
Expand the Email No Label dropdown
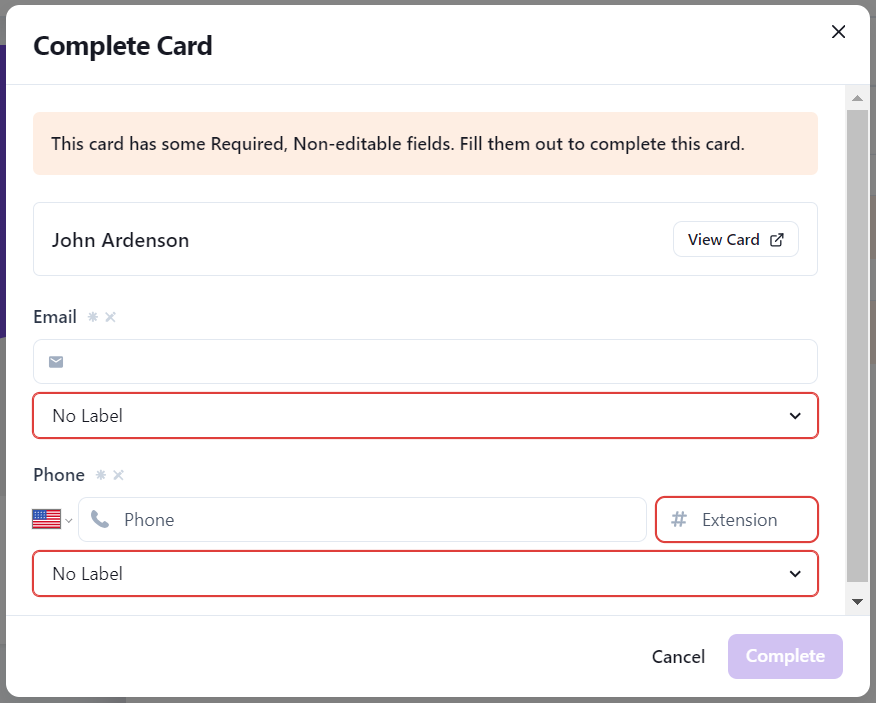point(426,416)
